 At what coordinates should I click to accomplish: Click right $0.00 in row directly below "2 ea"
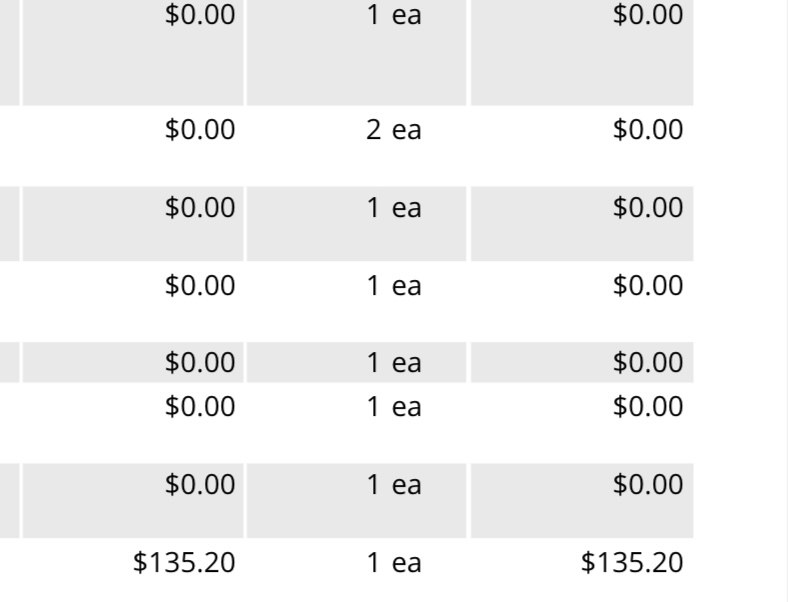(x=647, y=208)
